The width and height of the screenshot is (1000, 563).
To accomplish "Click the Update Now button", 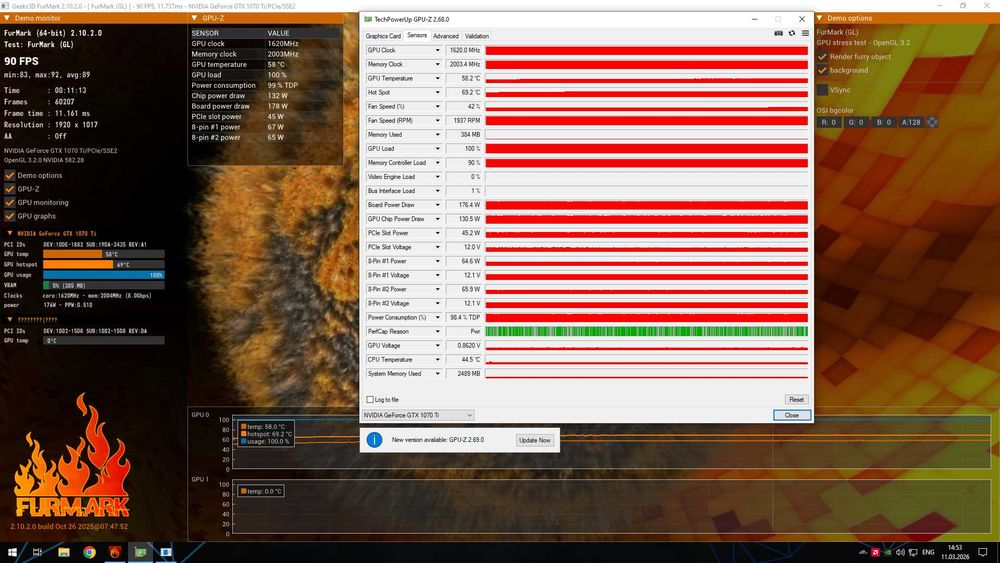I will [x=534, y=440].
